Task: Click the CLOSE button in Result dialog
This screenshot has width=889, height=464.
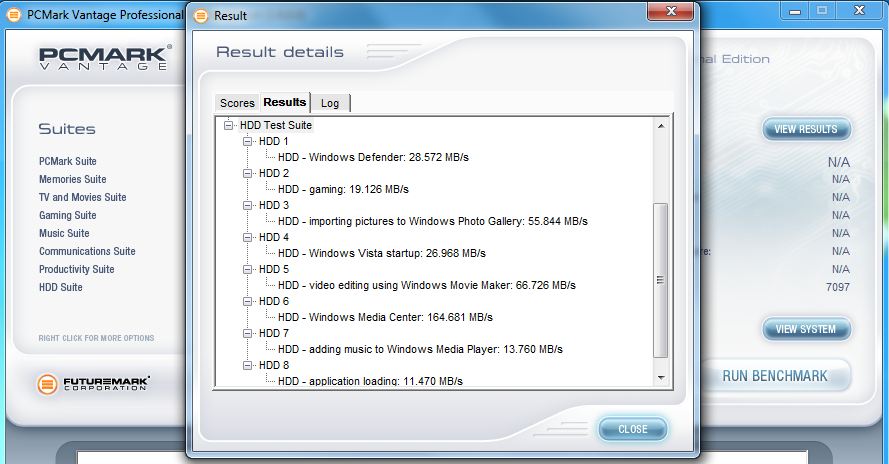Action: (633, 429)
